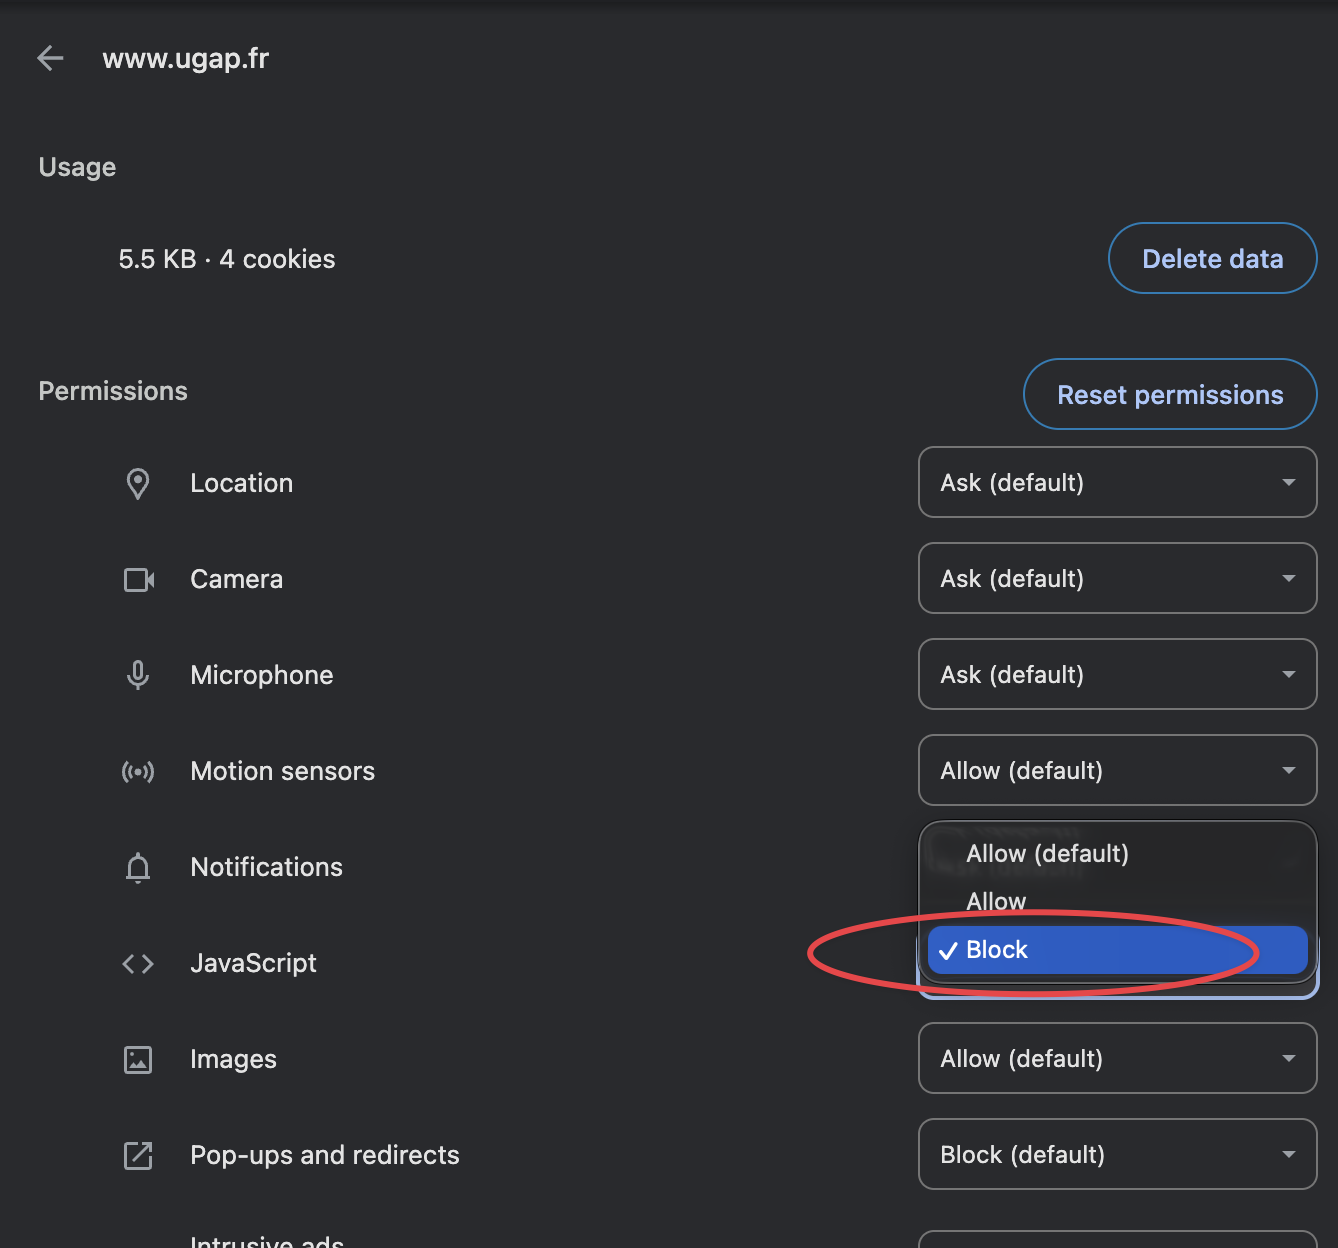This screenshot has height=1248, width=1338.
Task: Click the Reset permissions button
Action: 1169,394
